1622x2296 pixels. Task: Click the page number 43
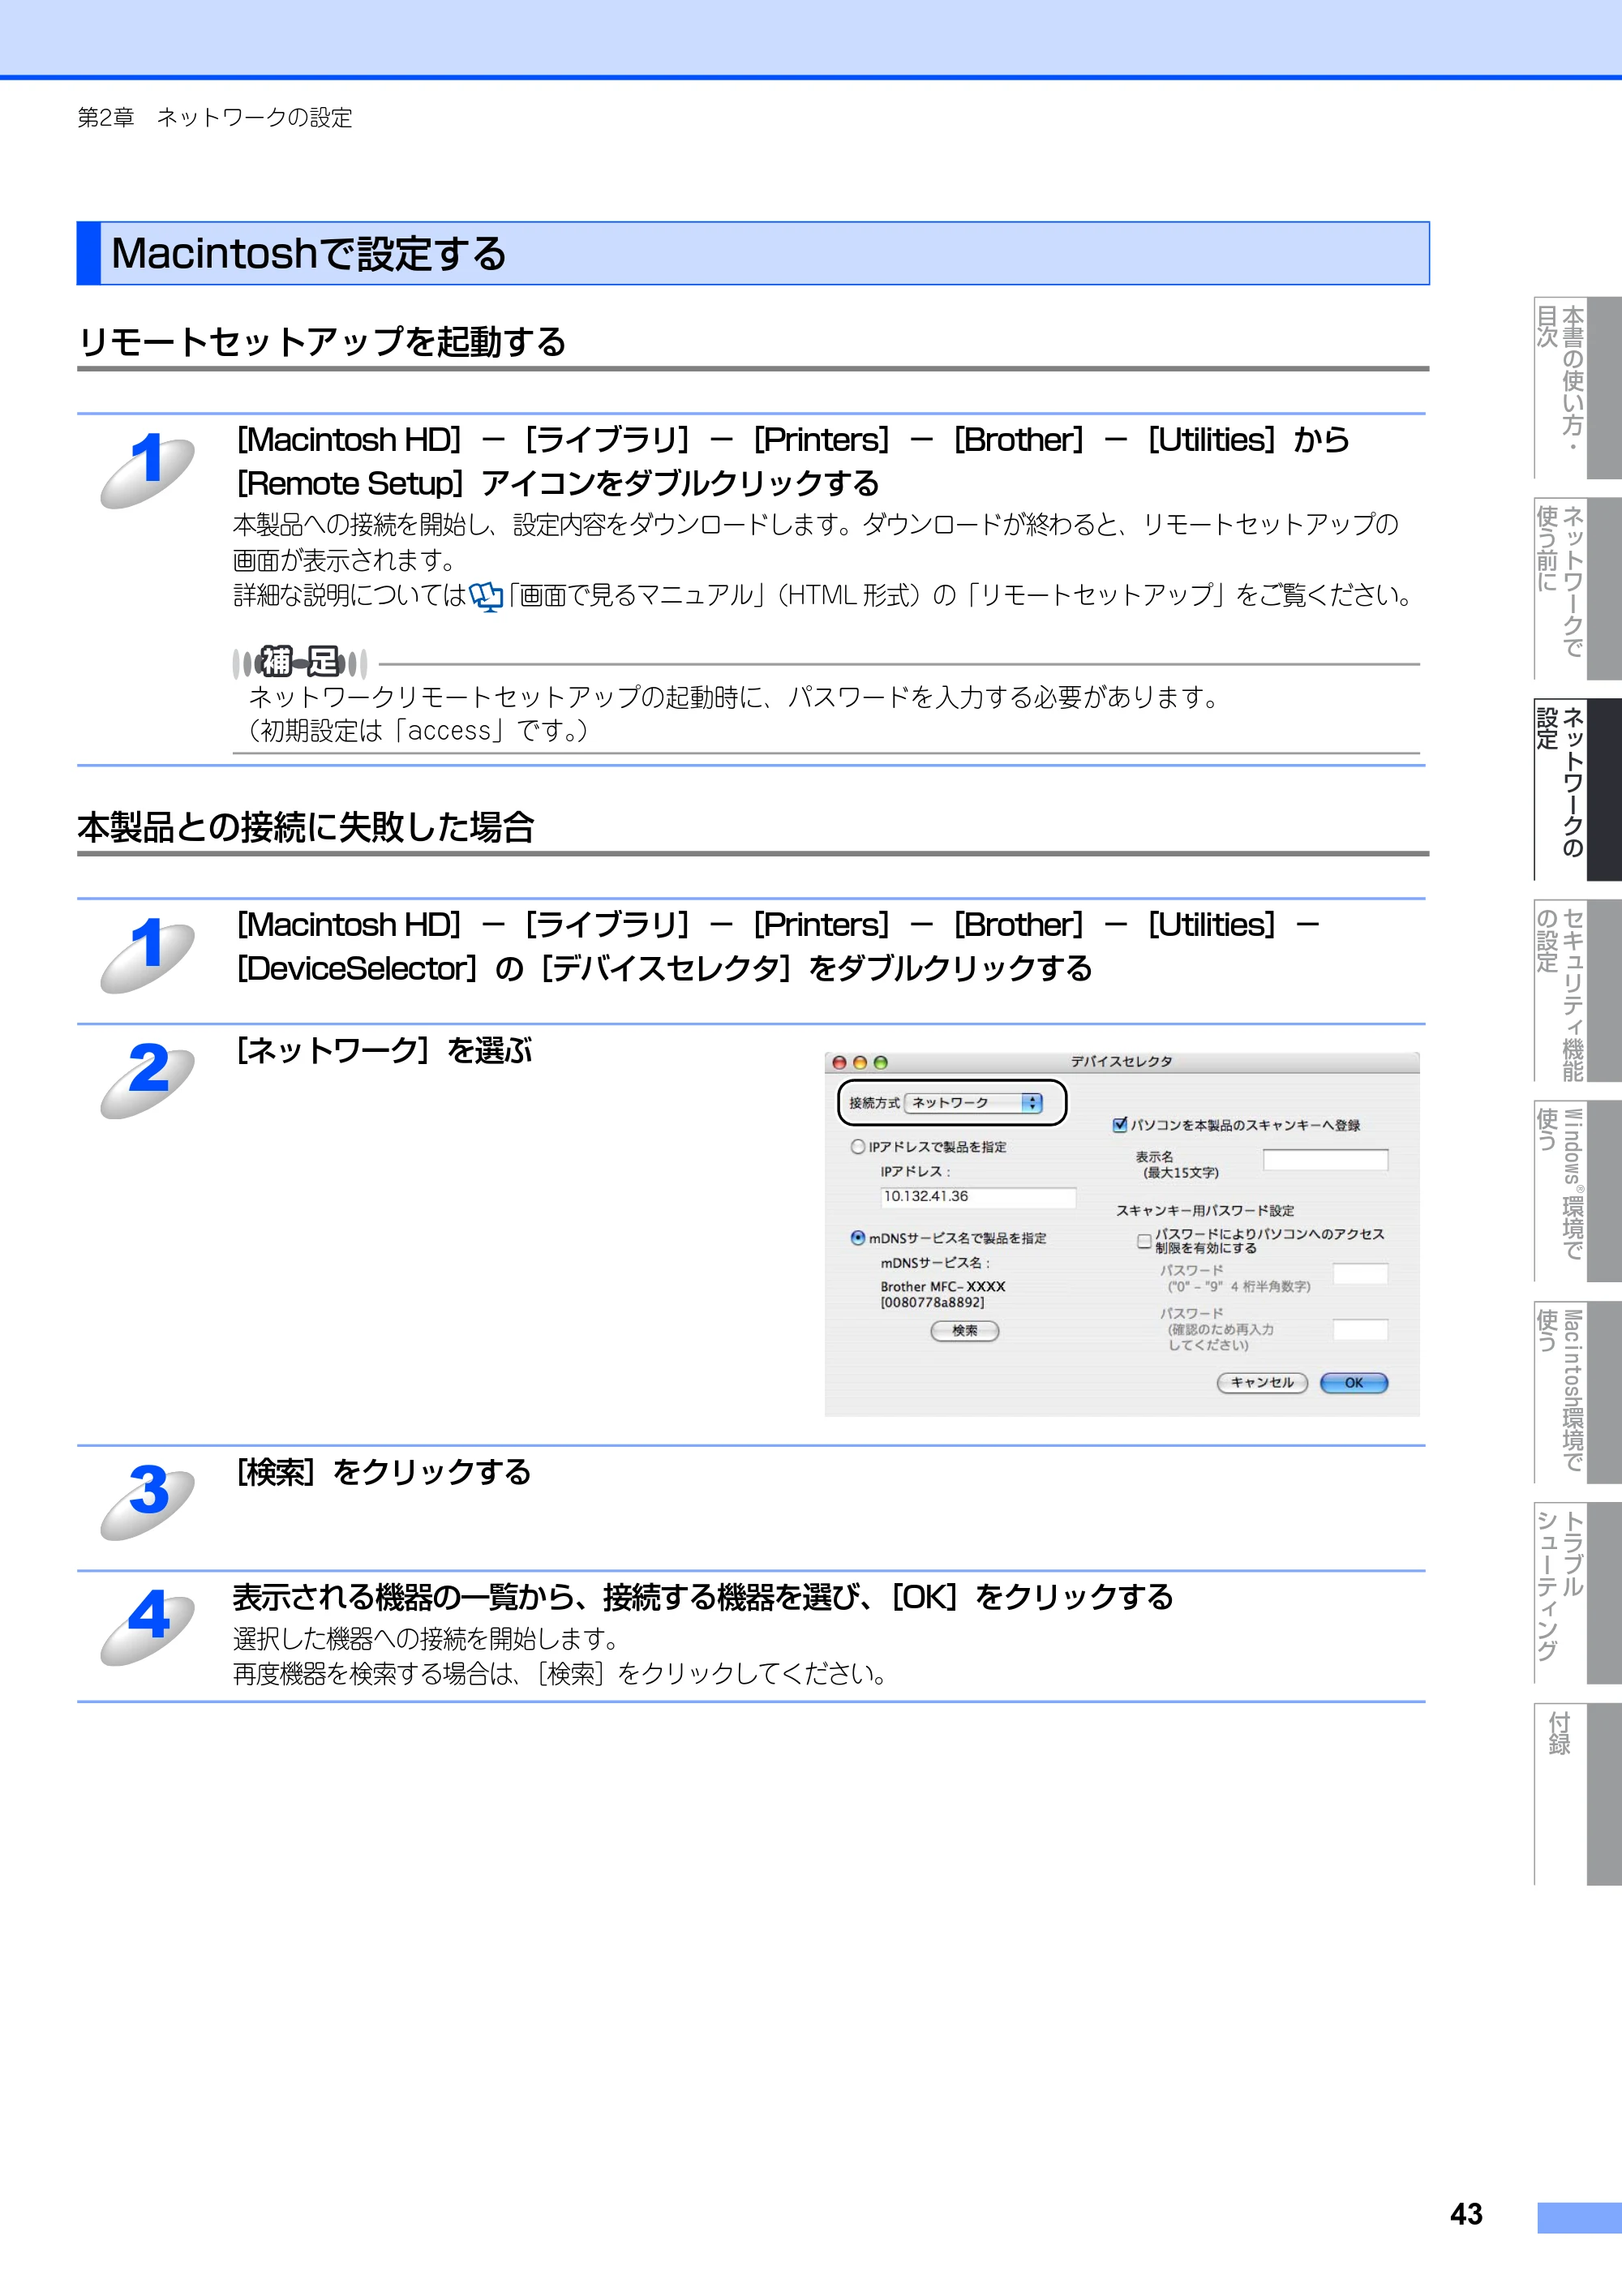[x=1466, y=2214]
